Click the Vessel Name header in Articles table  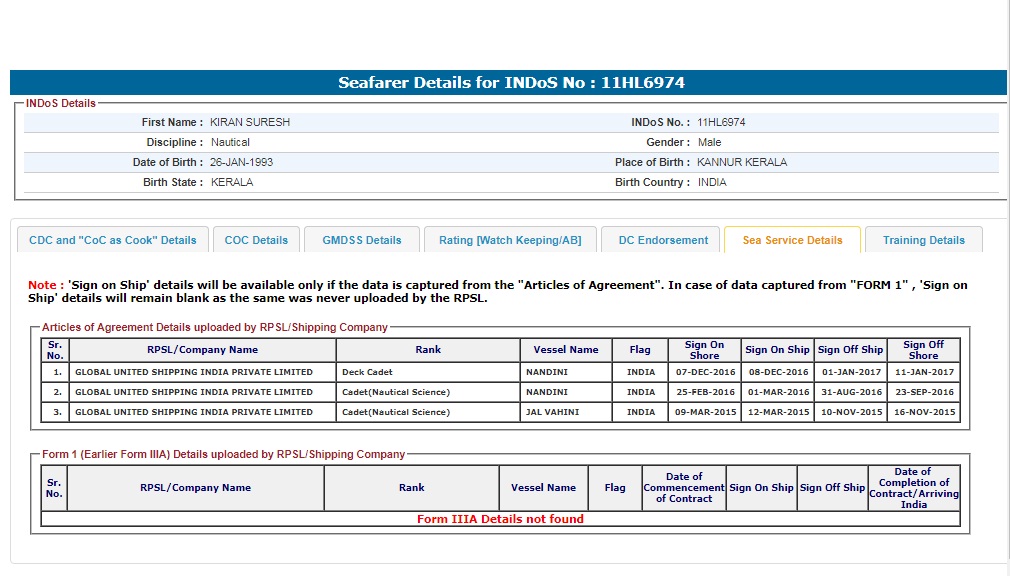[x=566, y=350]
